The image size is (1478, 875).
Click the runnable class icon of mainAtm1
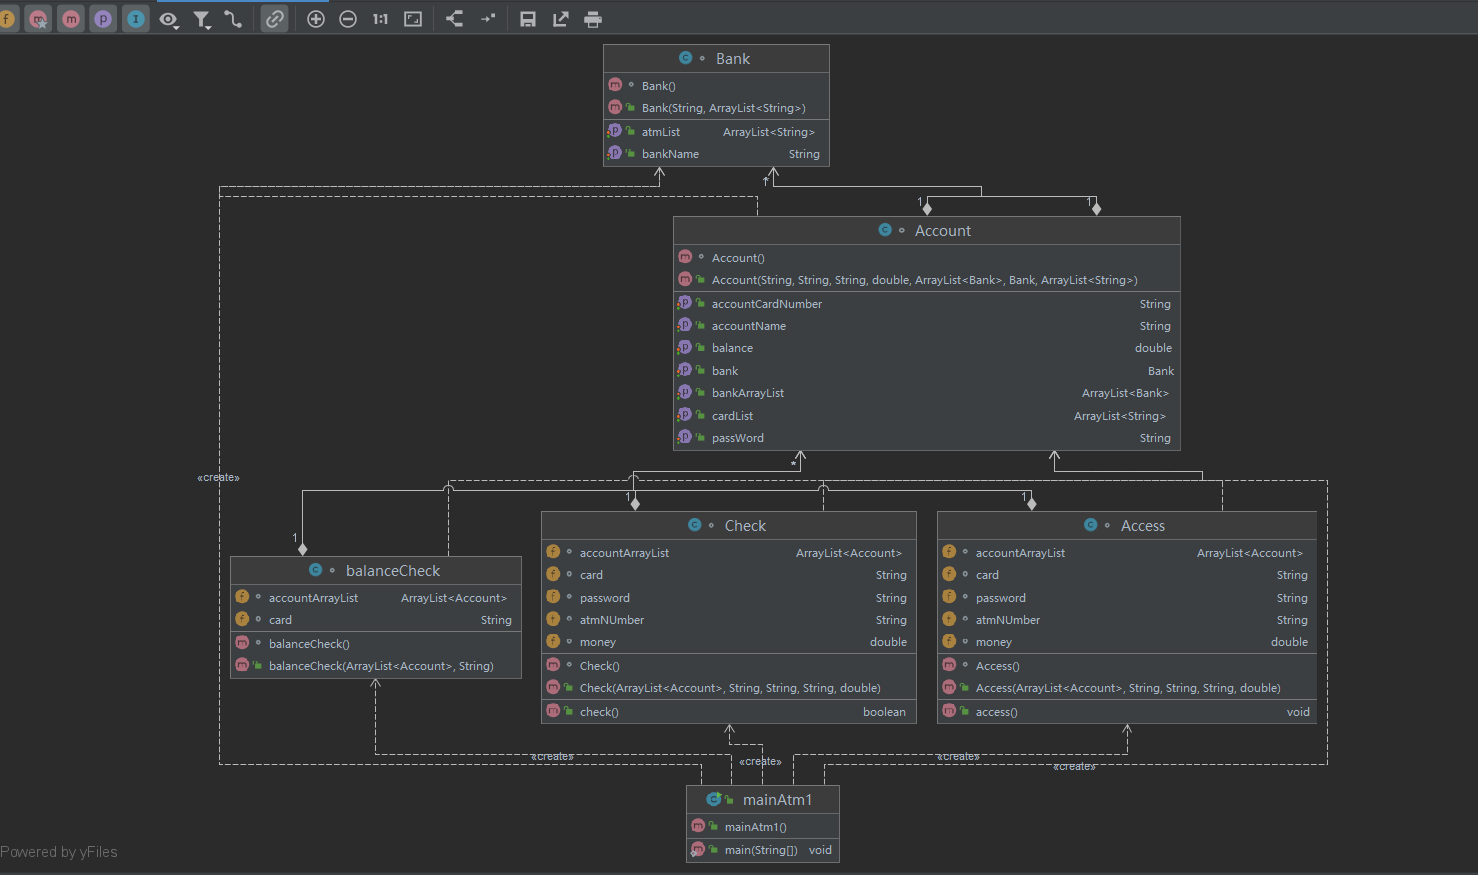[714, 799]
